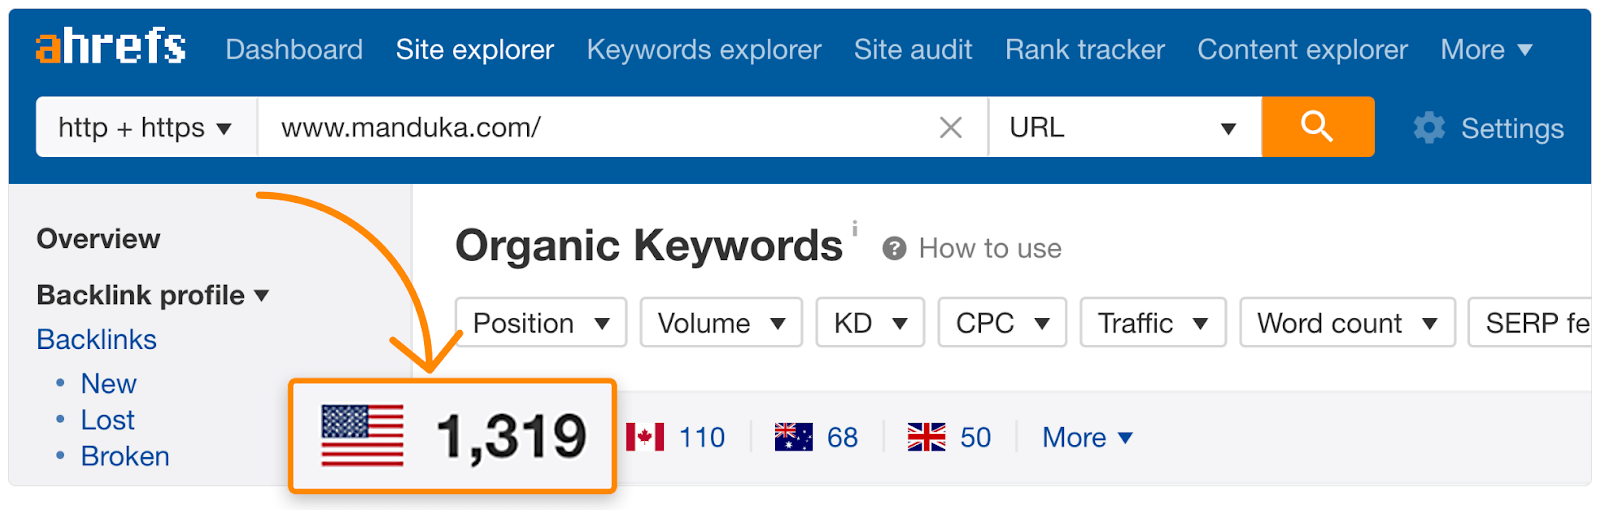The image size is (1600, 510).
Task: Click the Ahrefs logo
Action: tap(110, 47)
